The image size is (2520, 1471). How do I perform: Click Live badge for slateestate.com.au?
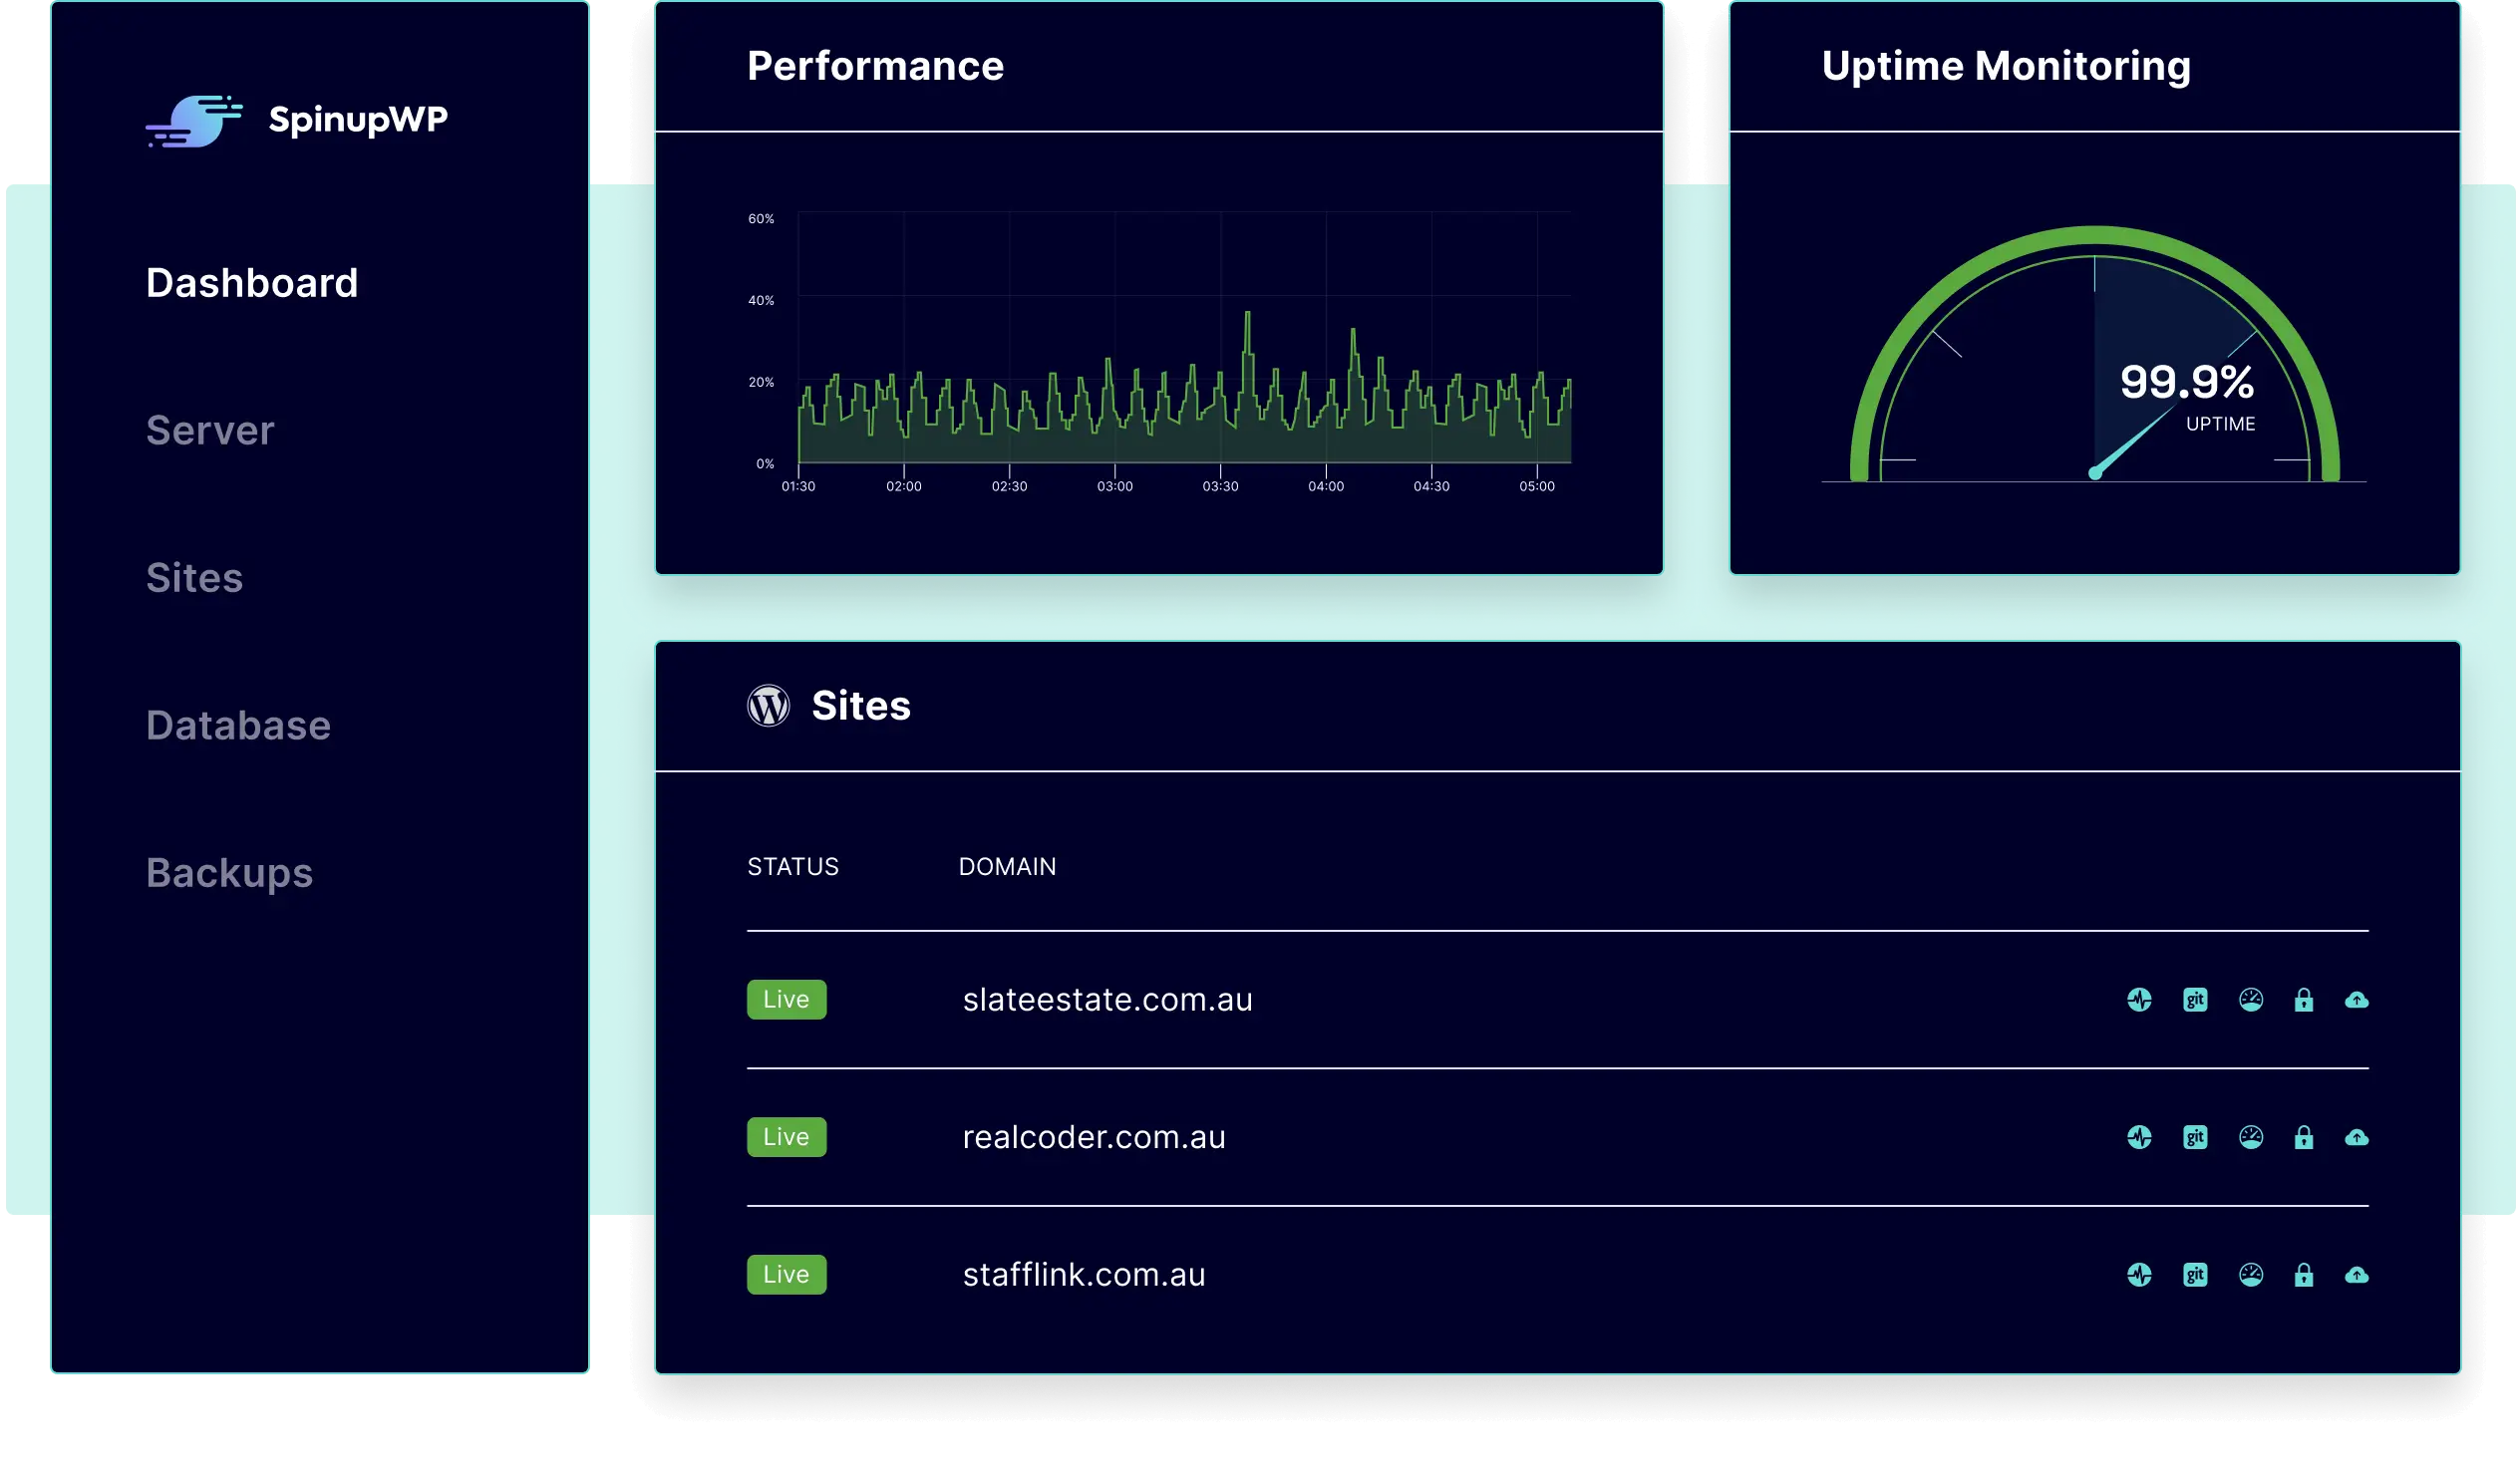[x=787, y=1000]
